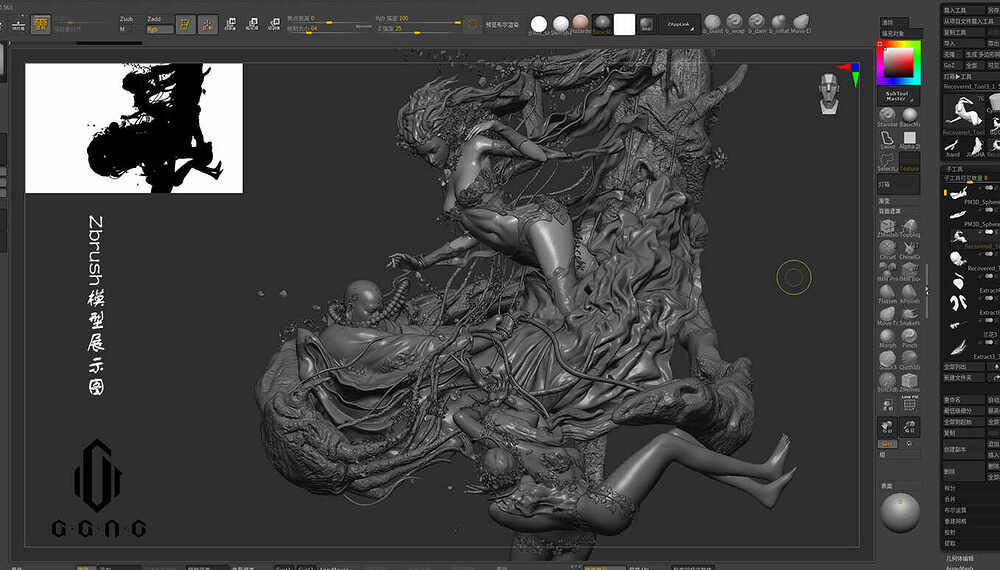Viewport: 1000px width, 570px height.
Task: Click the 重命名 (Rename) button
Action: click(x=964, y=400)
